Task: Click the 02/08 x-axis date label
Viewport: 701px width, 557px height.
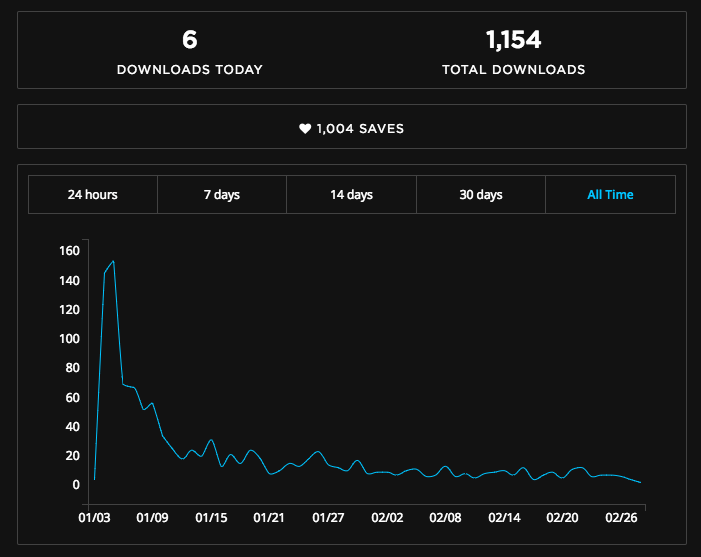Action: 445,518
